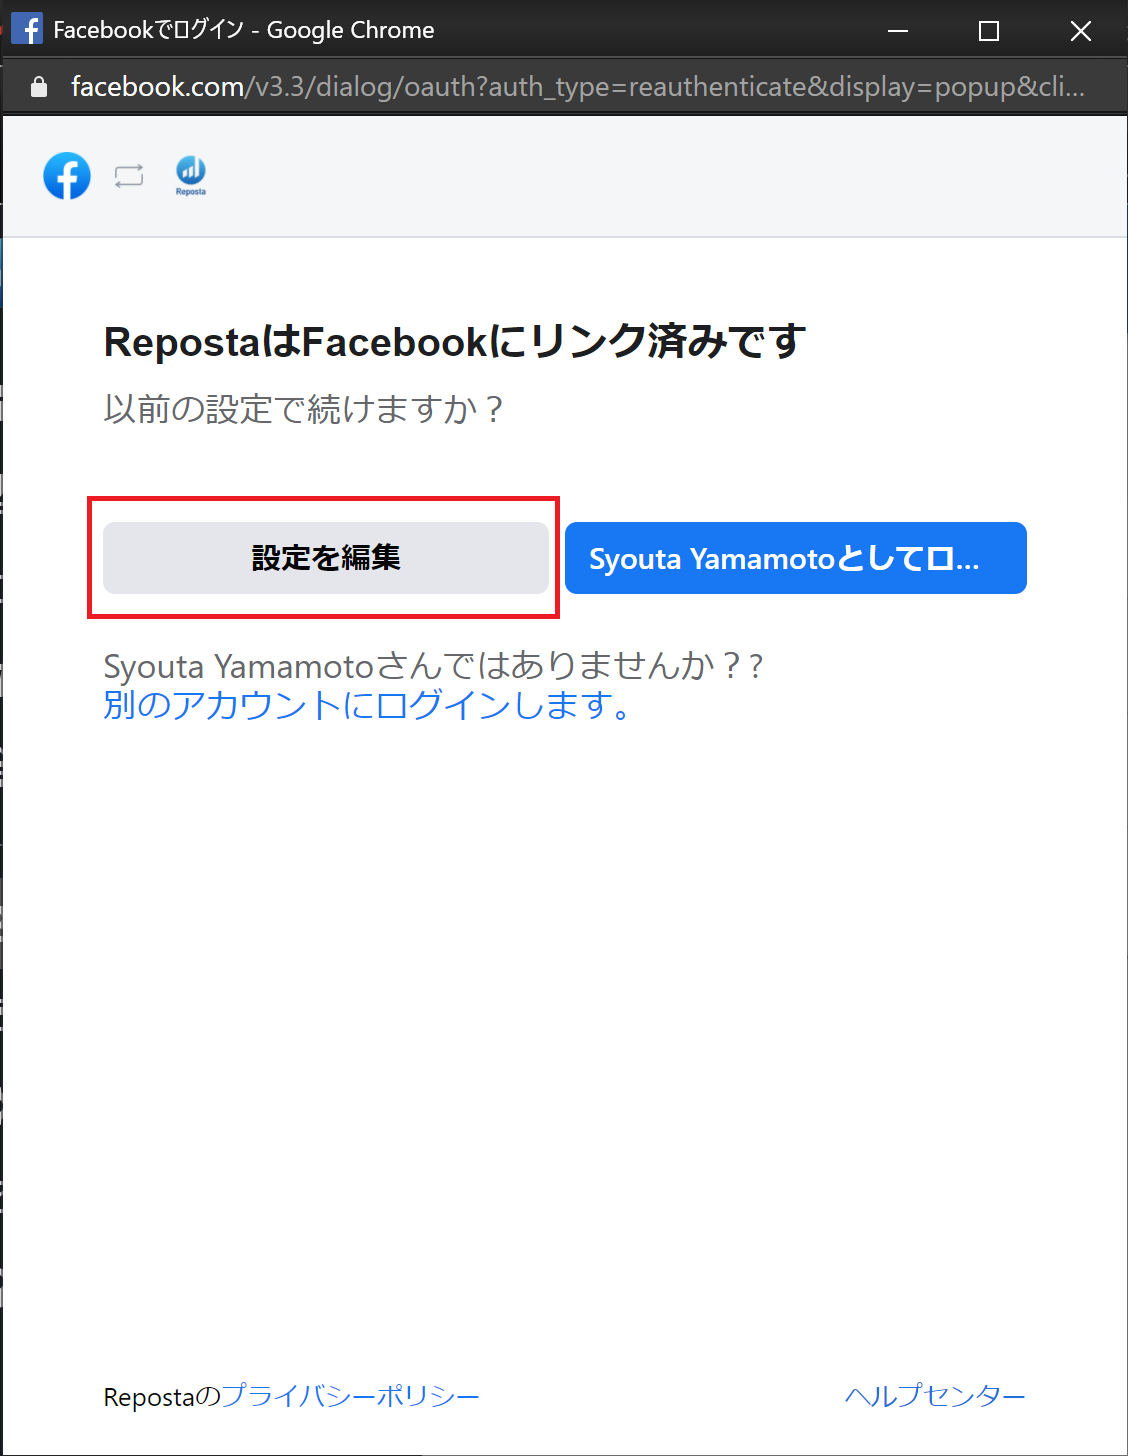Click the Reposta app icon

point(191,175)
